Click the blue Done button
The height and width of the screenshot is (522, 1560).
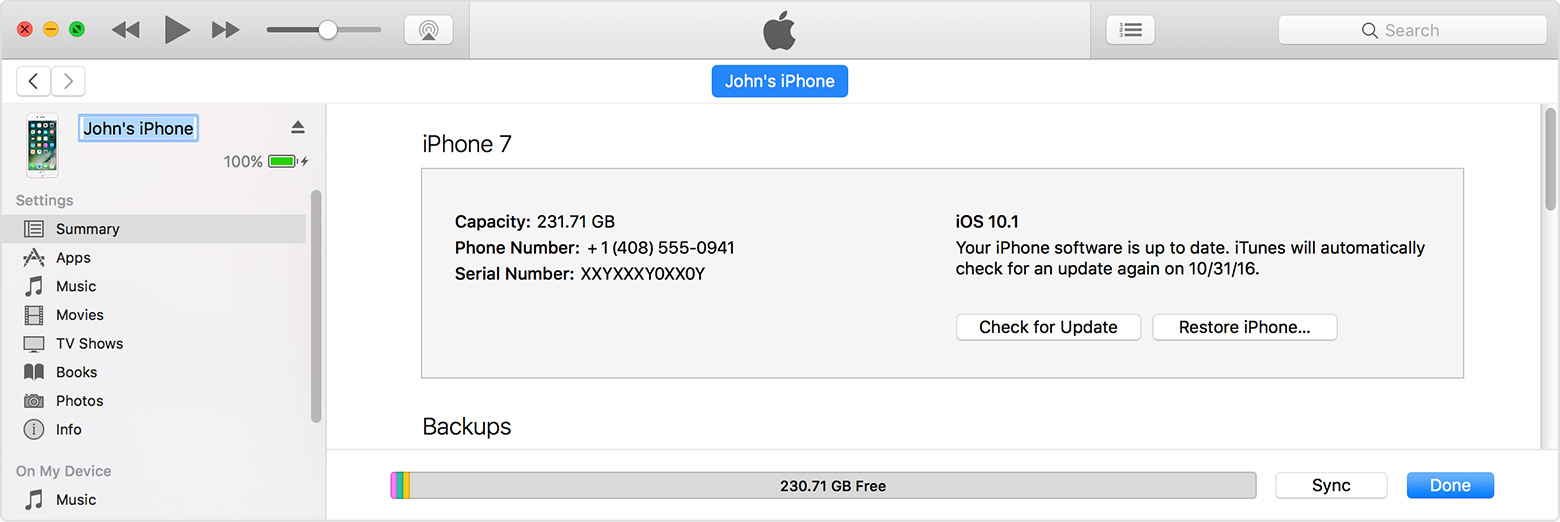pyautogui.click(x=1450, y=485)
